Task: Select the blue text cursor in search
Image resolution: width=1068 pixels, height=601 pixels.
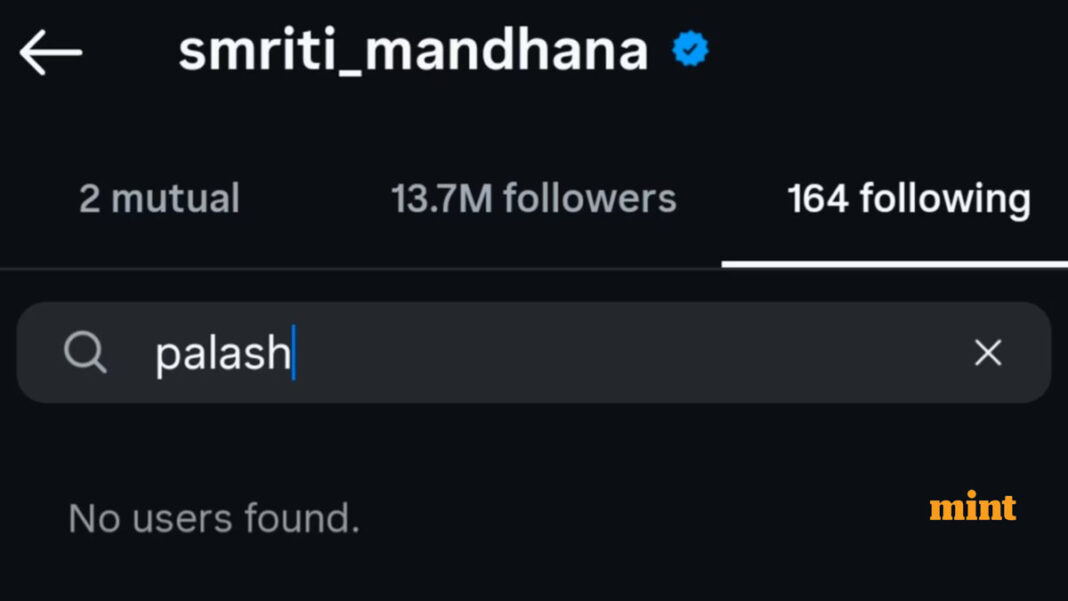Action: [295, 353]
